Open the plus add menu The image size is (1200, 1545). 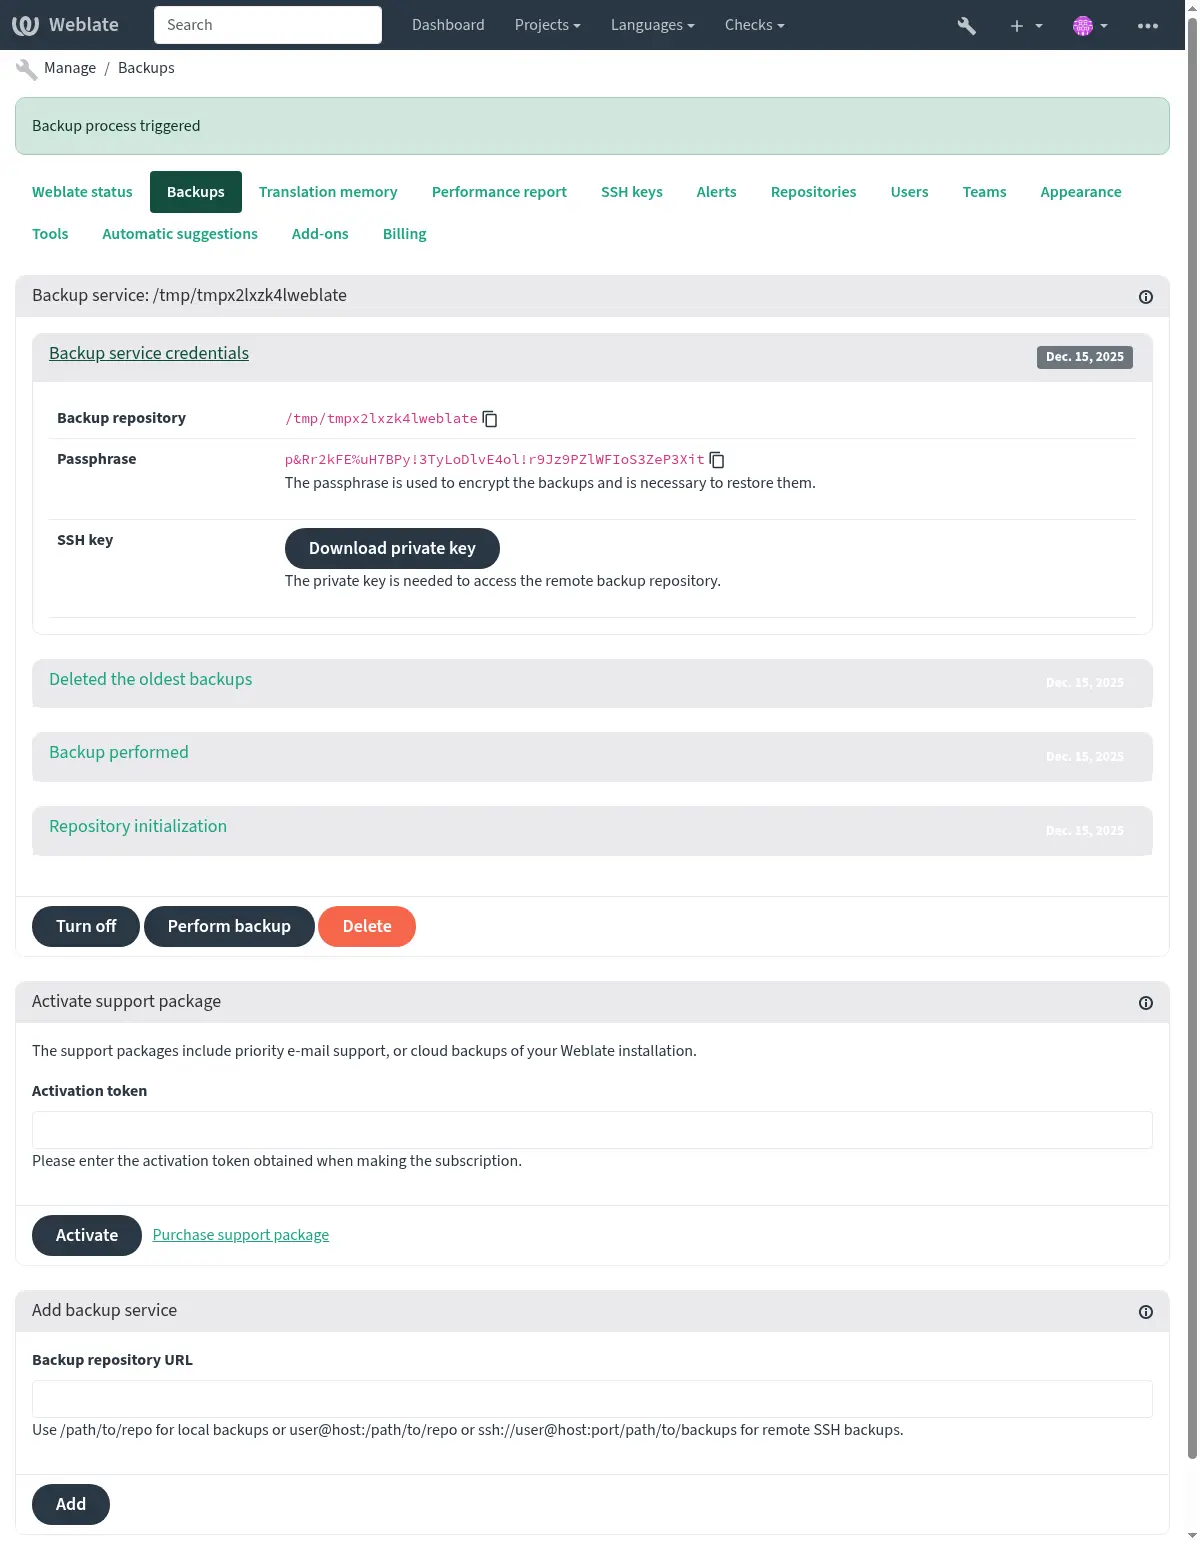[1026, 25]
